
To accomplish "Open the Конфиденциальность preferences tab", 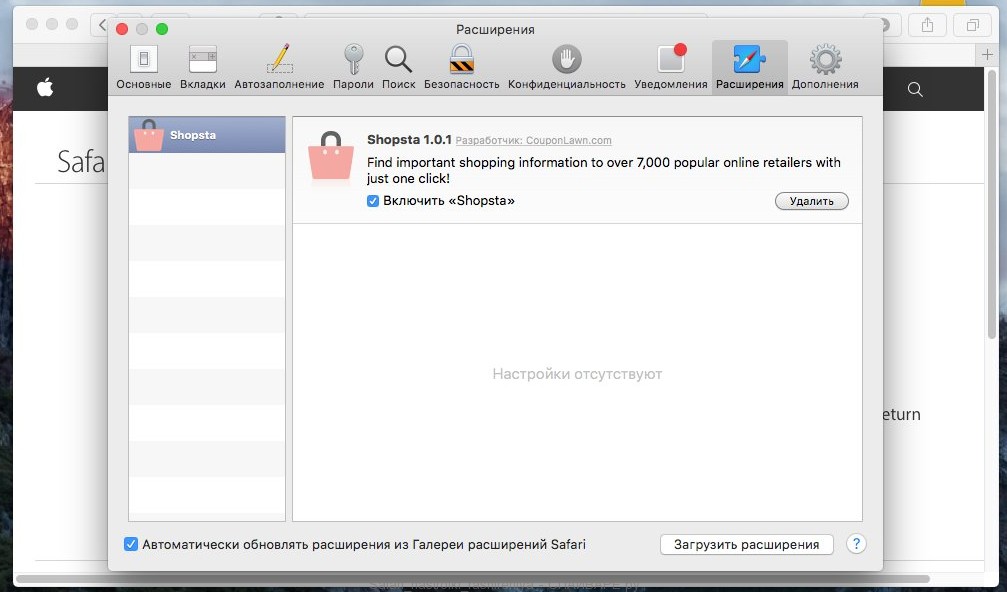I will (566, 67).
